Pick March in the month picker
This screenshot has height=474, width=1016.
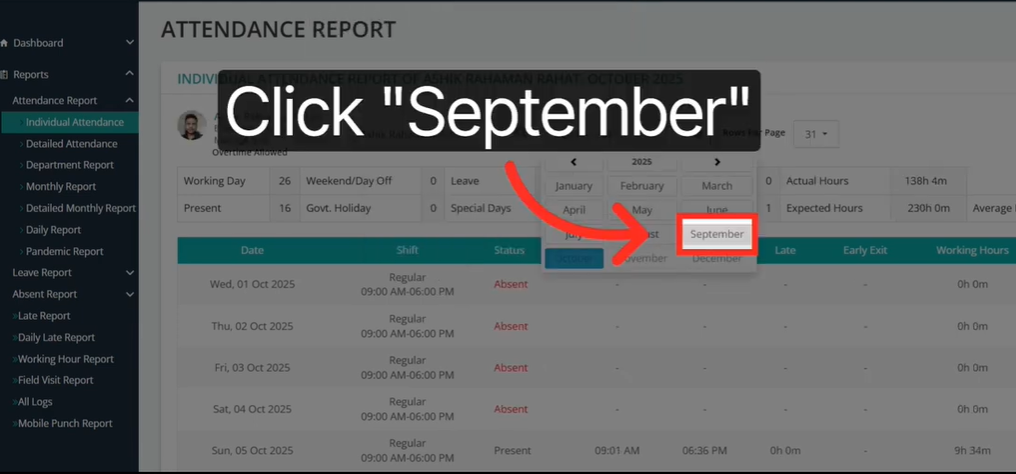click(716, 186)
